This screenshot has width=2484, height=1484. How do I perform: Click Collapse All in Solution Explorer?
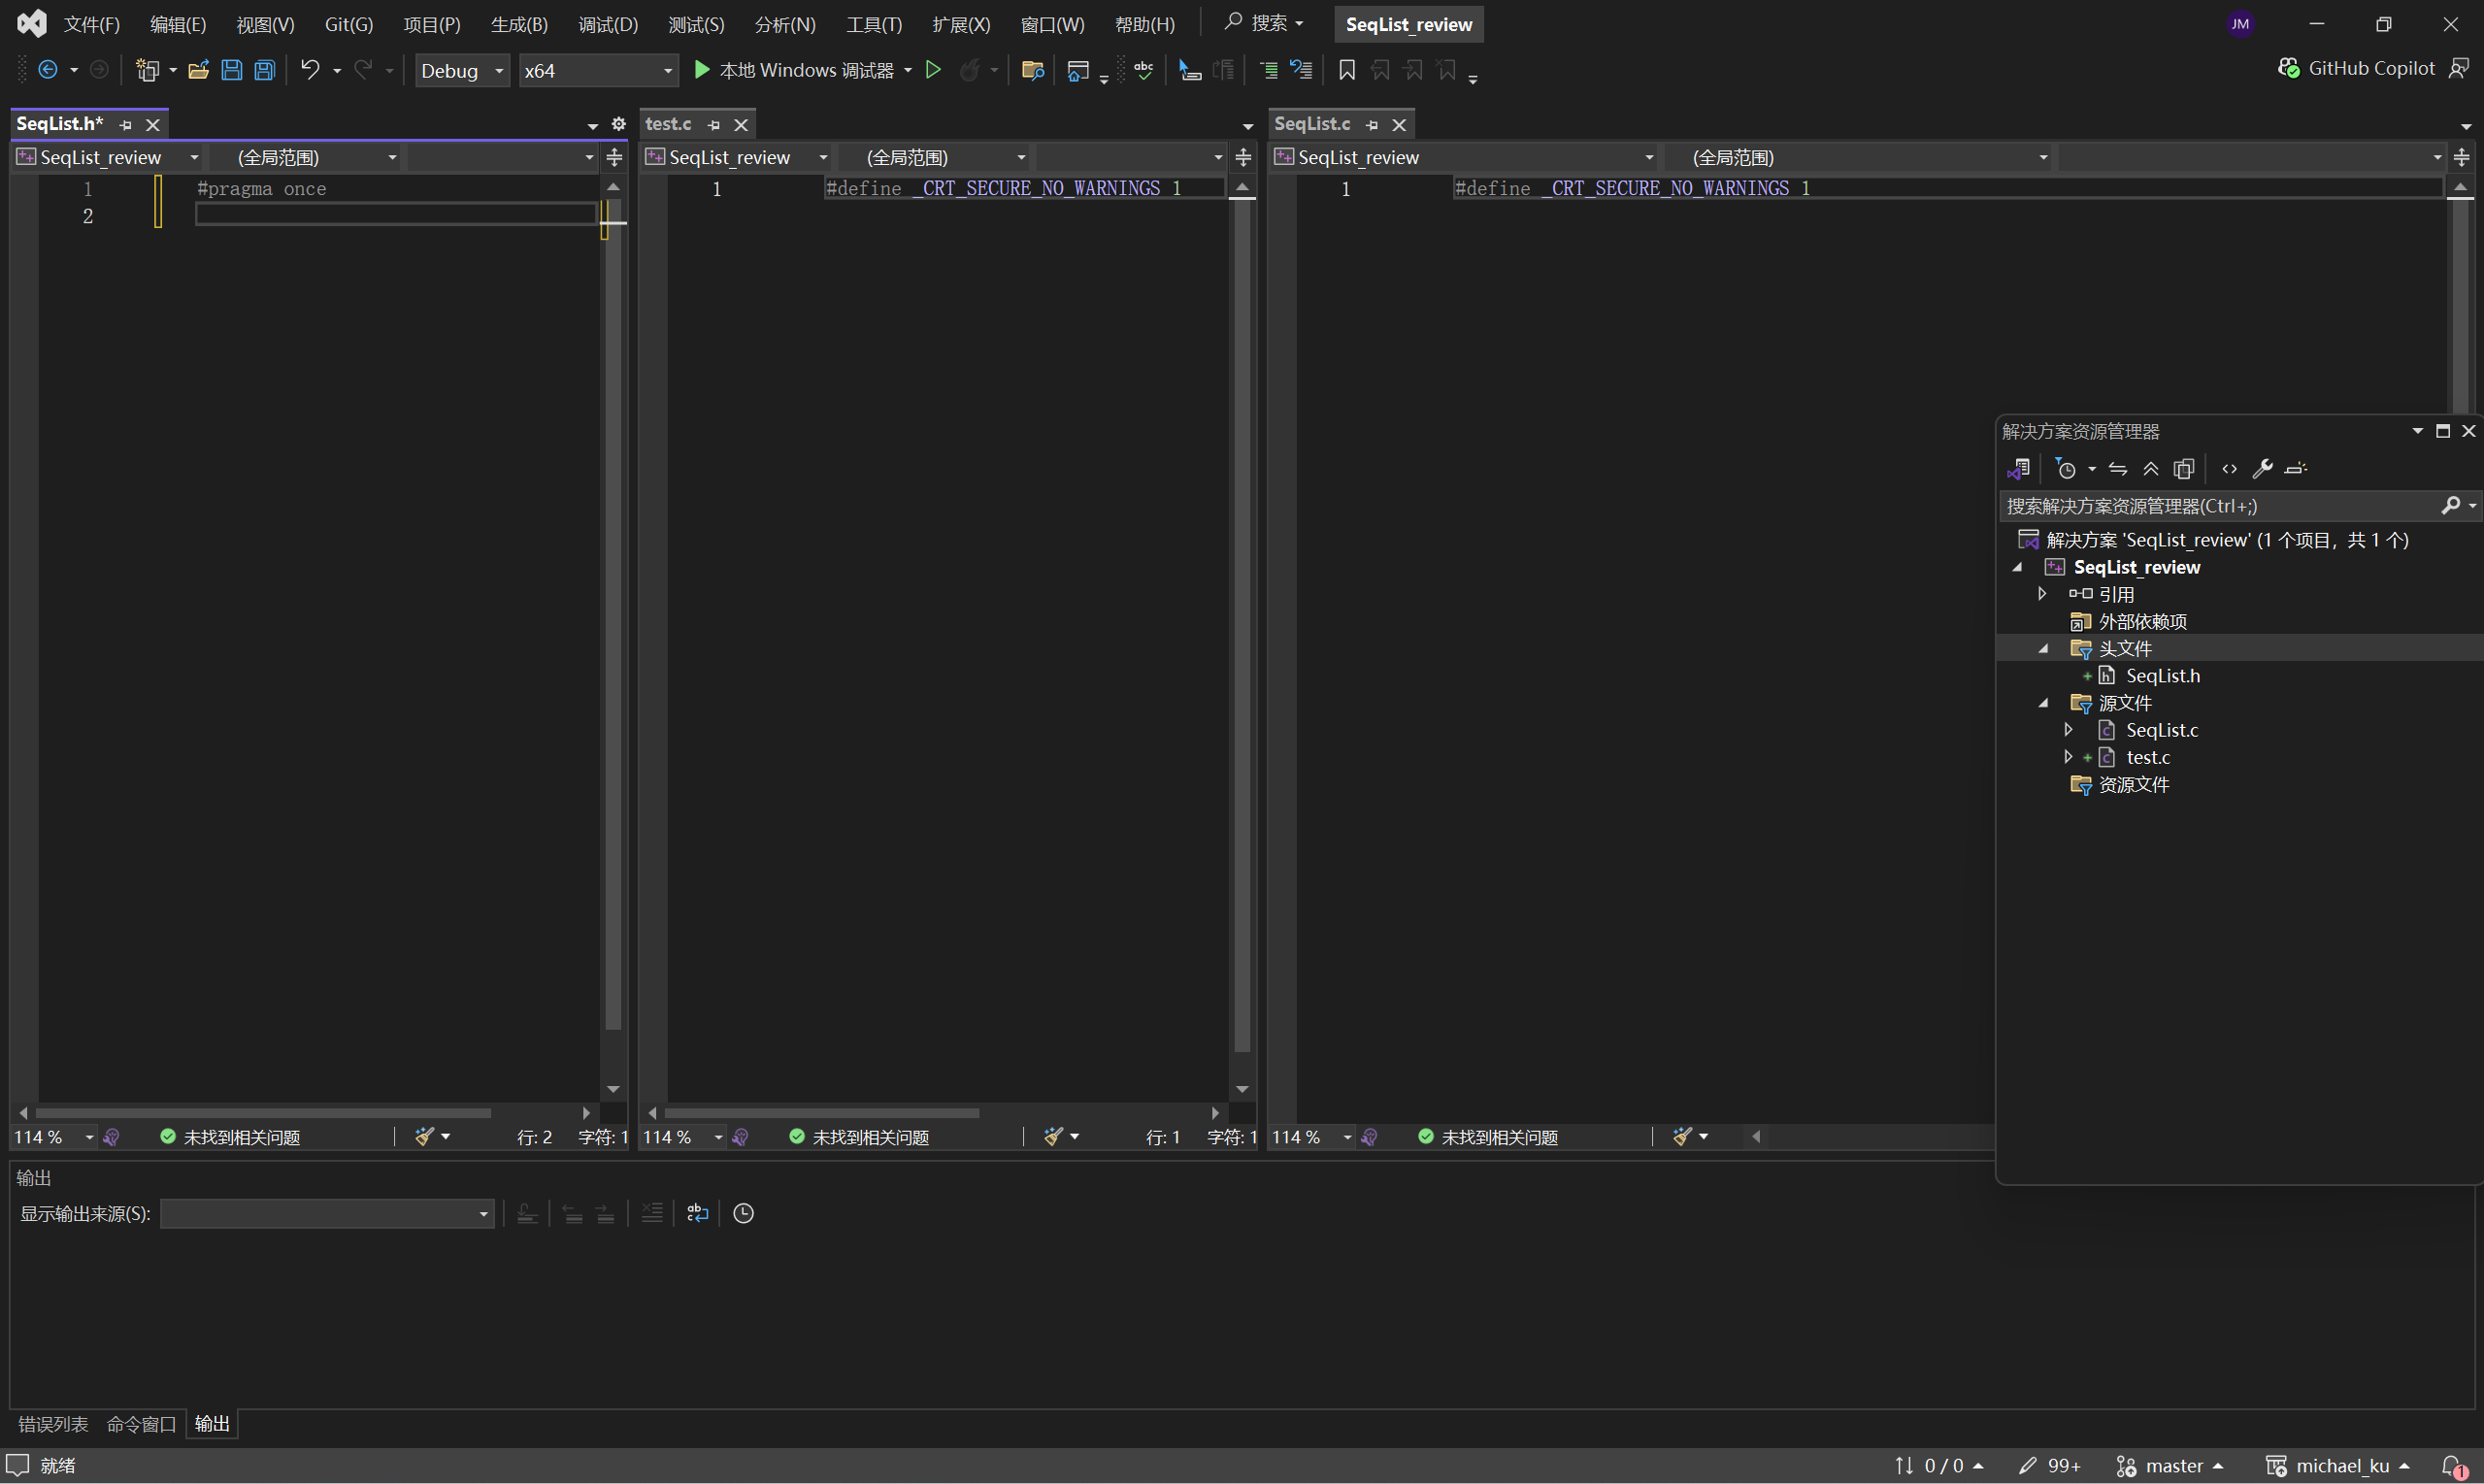tap(2151, 469)
